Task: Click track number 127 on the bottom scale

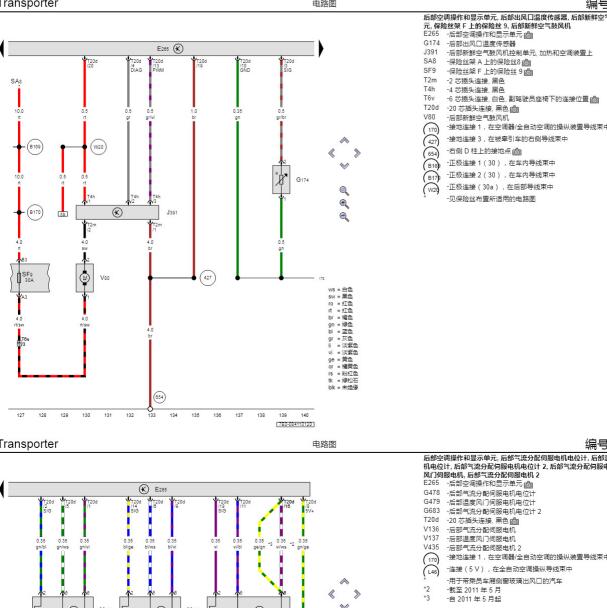Action: tap(21, 415)
